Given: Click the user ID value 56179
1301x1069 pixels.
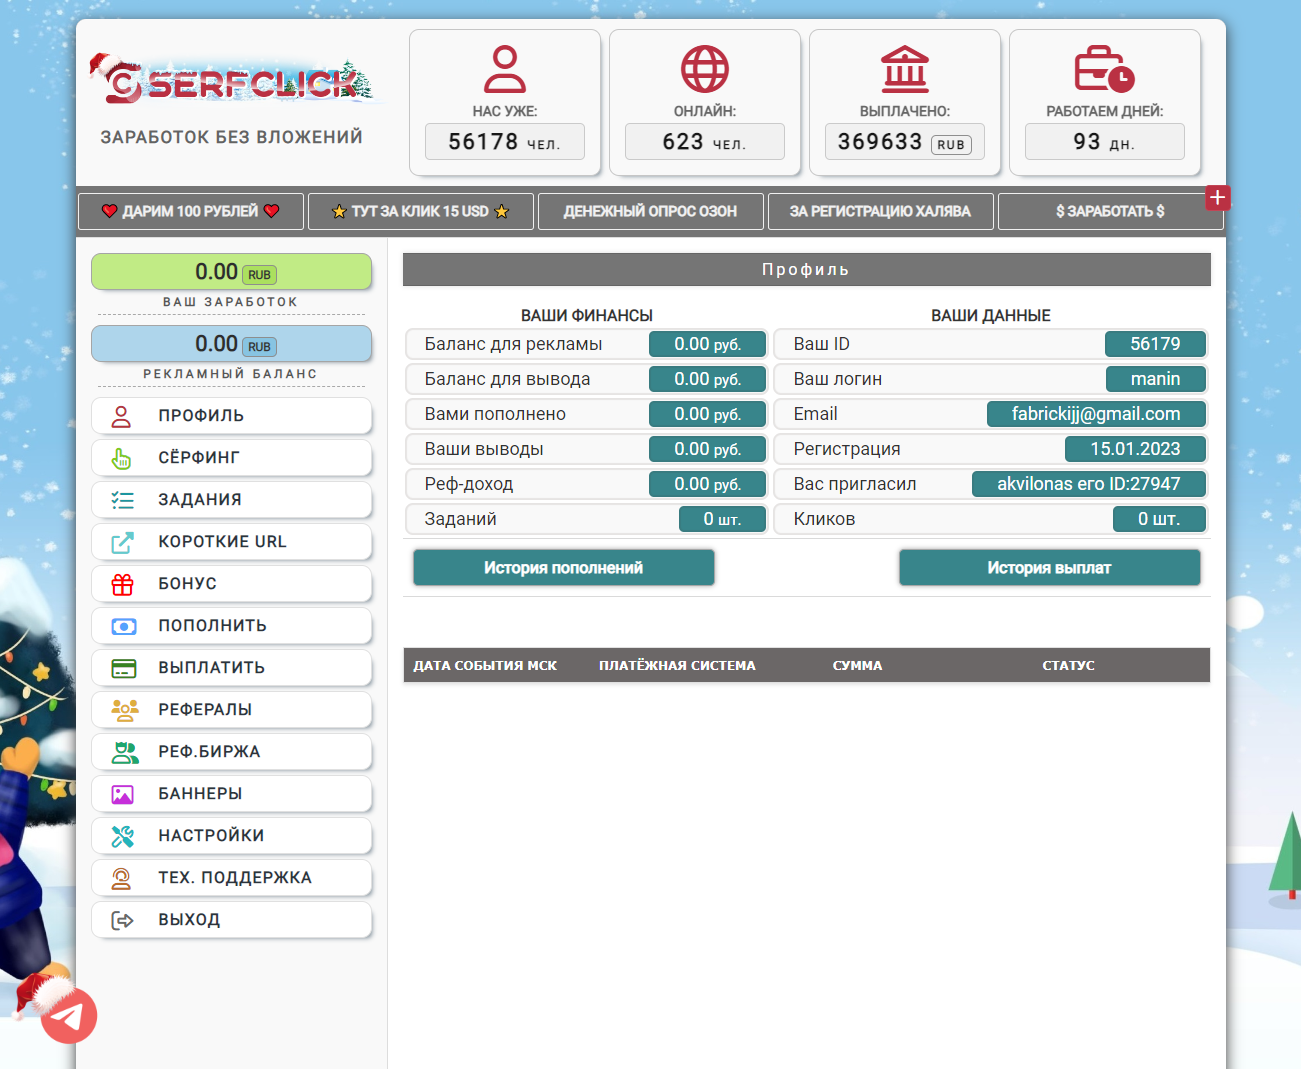Looking at the screenshot, I should (1155, 344).
